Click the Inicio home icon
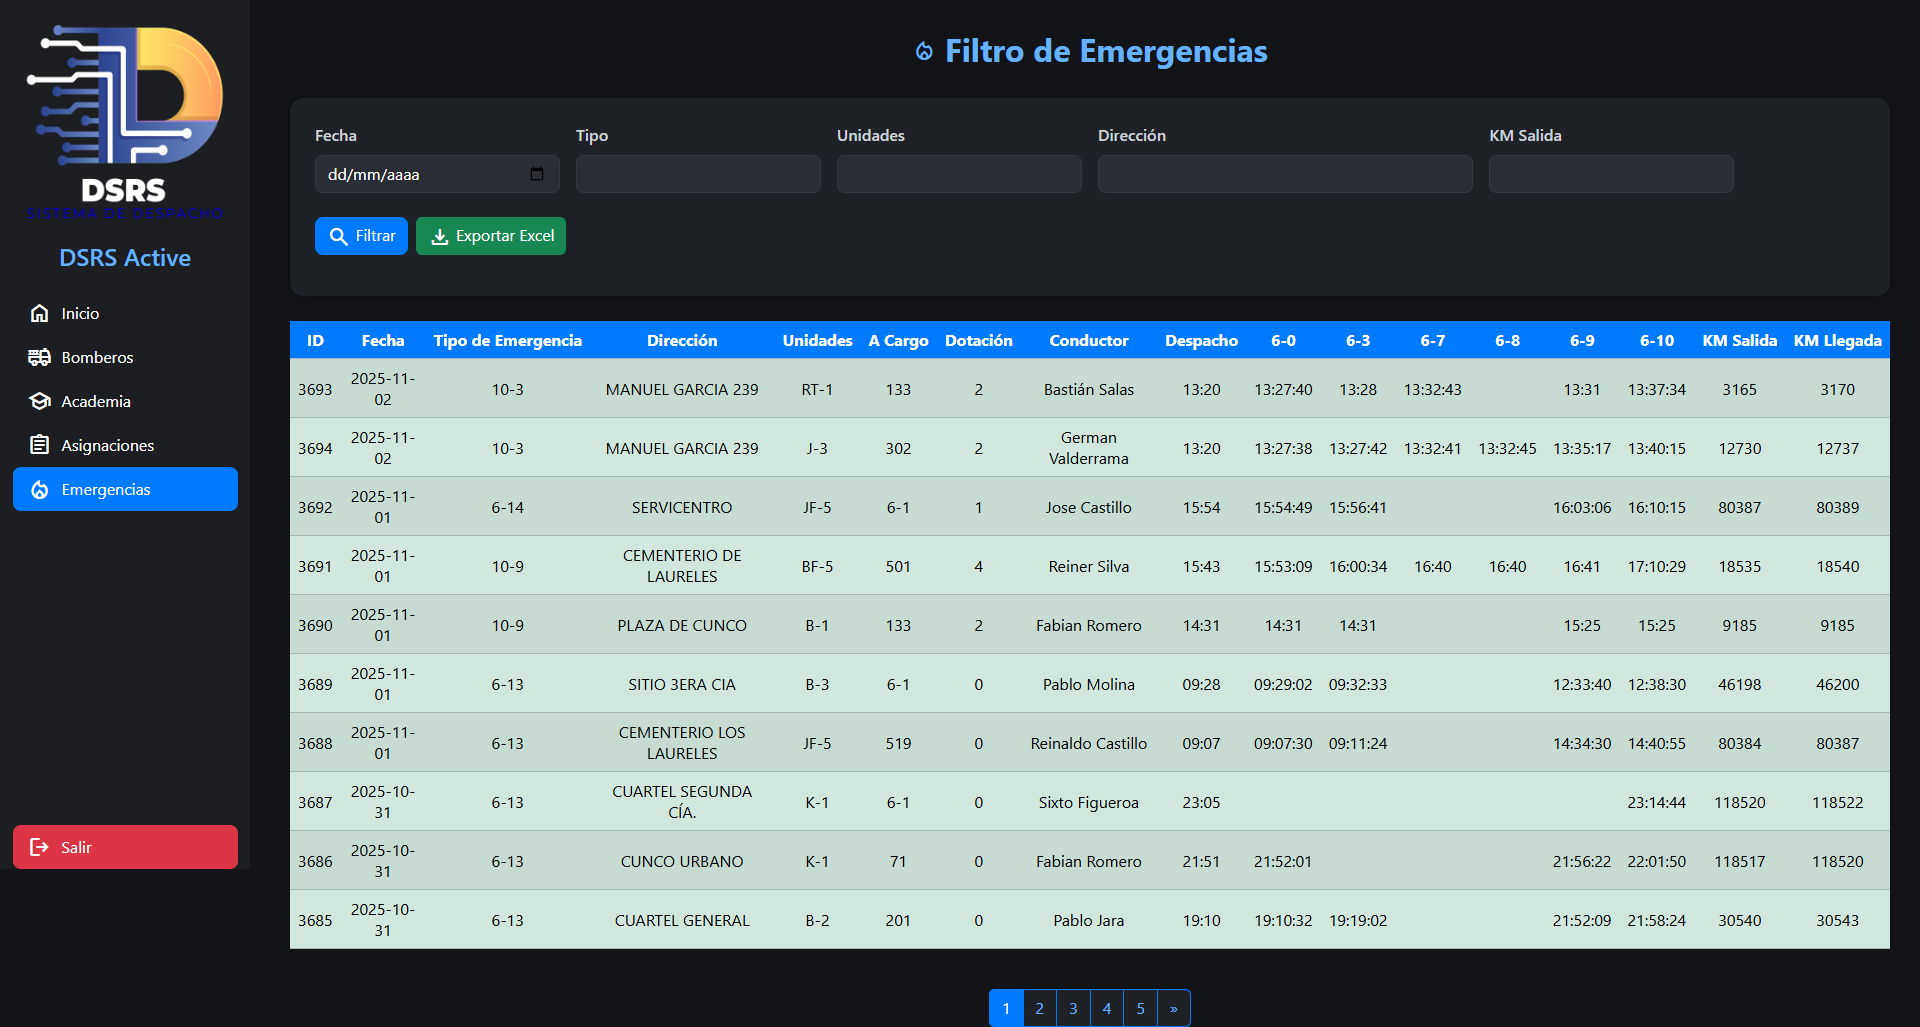 pos(38,313)
